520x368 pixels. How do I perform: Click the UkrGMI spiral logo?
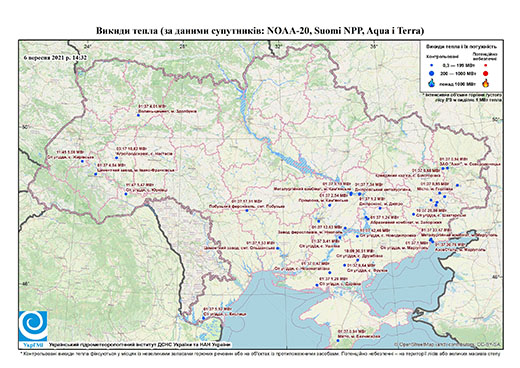(33, 326)
